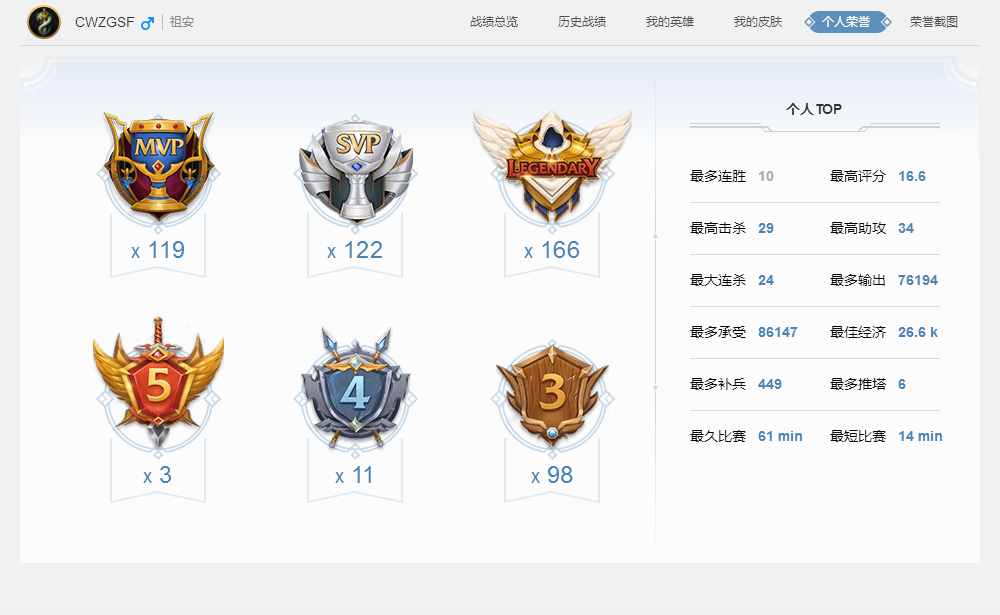Click the x 119 MVP count

[158, 250]
